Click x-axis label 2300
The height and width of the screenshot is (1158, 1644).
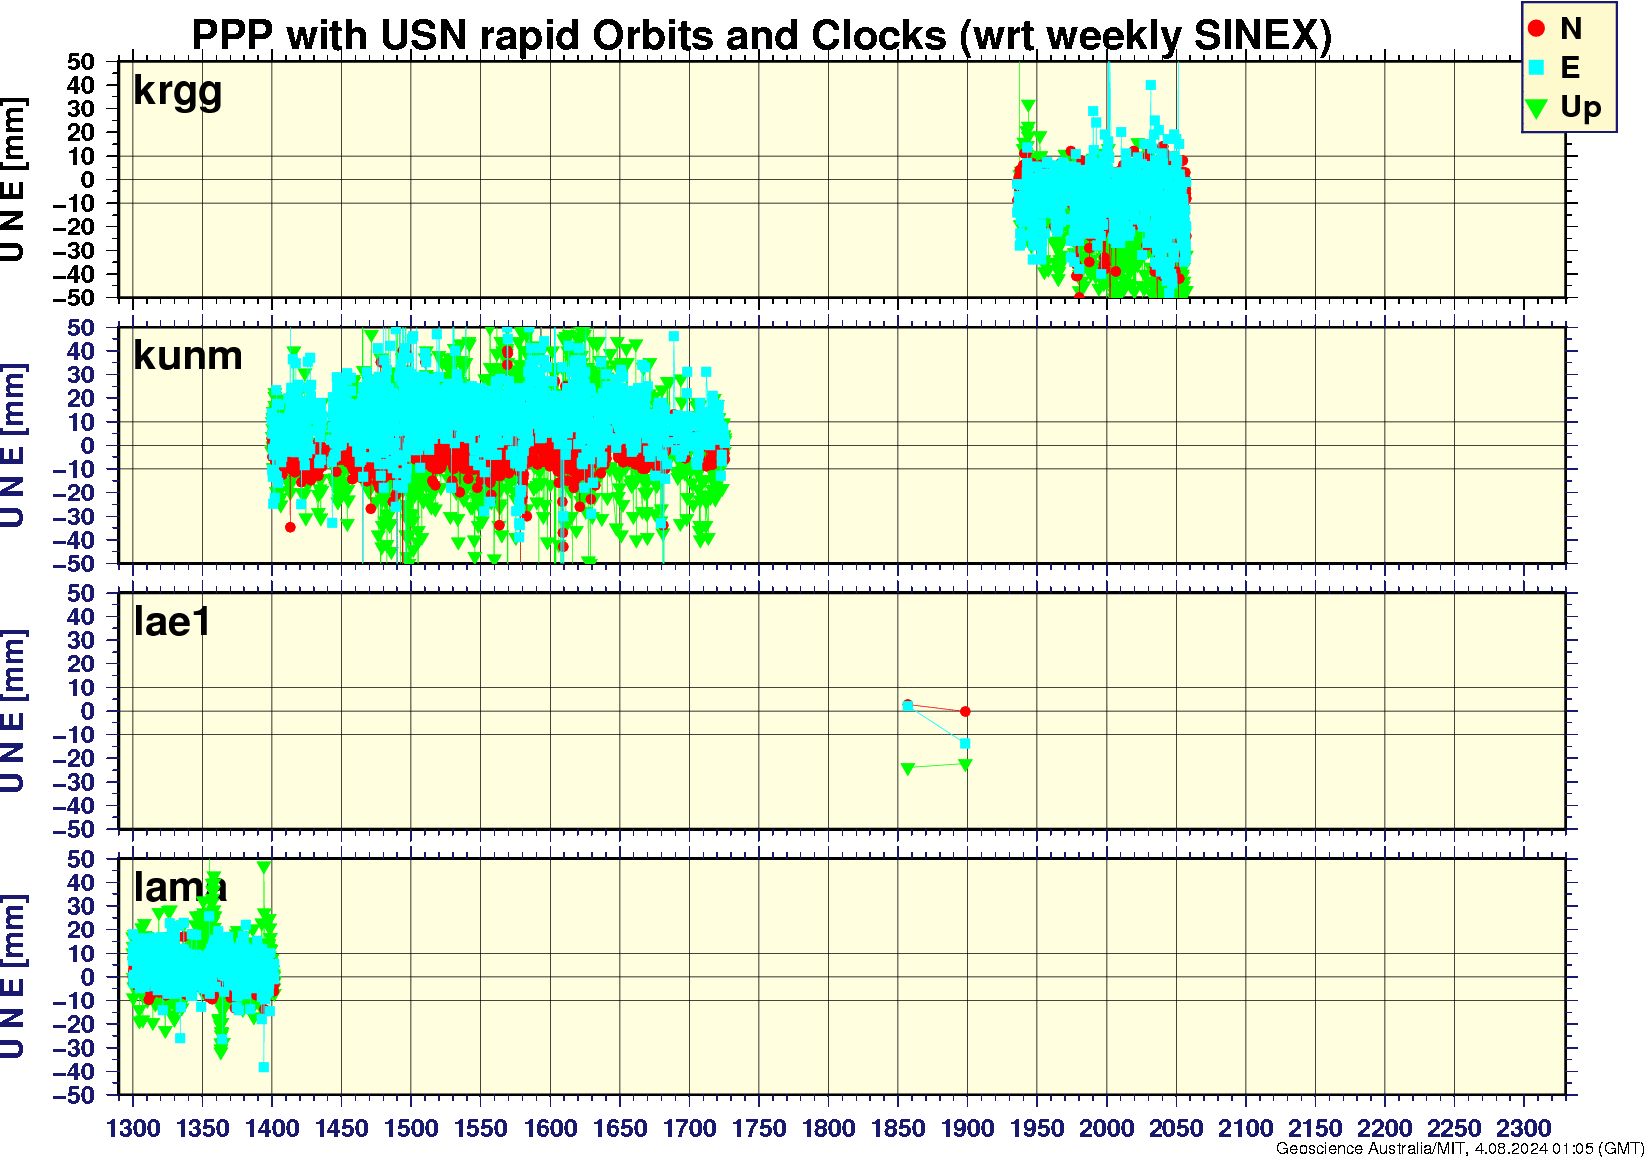pos(1523,1129)
